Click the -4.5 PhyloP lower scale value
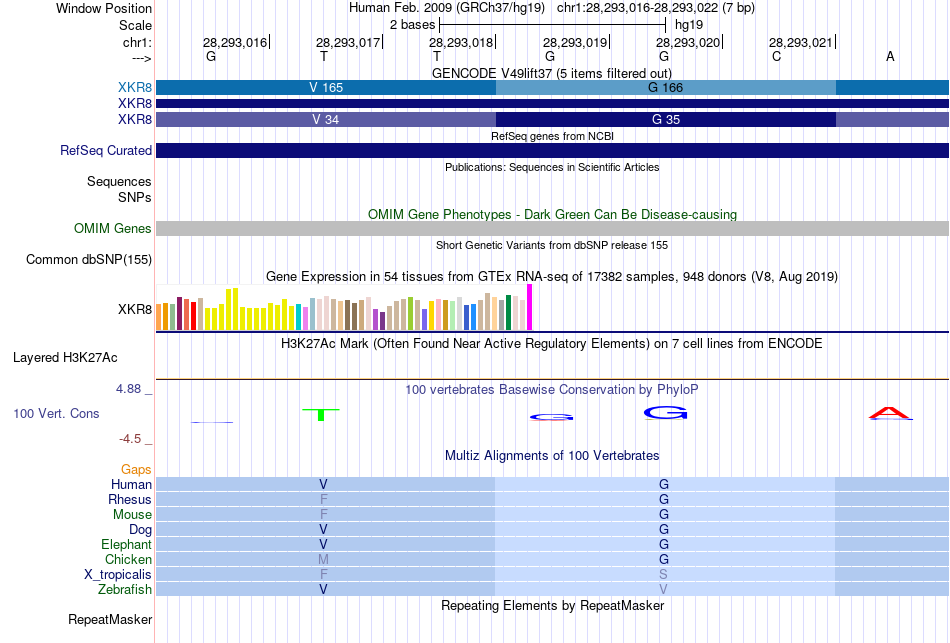 pyautogui.click(x=130, y=439)
